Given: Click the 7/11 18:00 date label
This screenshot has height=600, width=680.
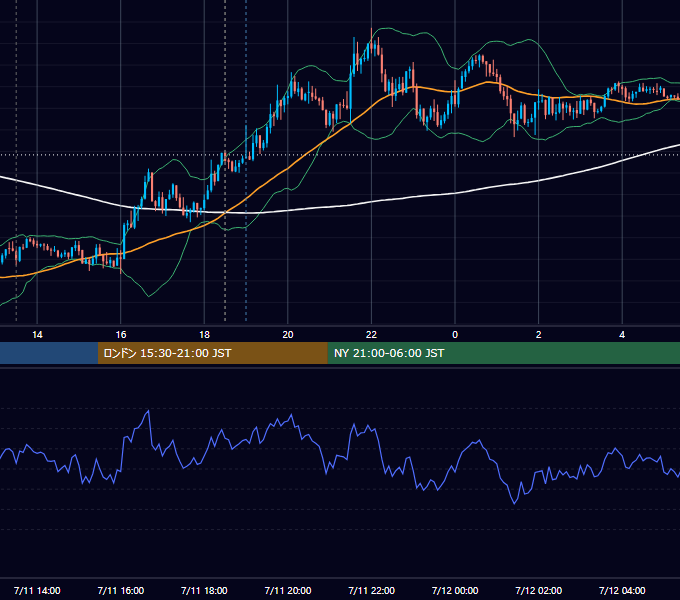Looking at the screenshot, I should coord(204,590).
